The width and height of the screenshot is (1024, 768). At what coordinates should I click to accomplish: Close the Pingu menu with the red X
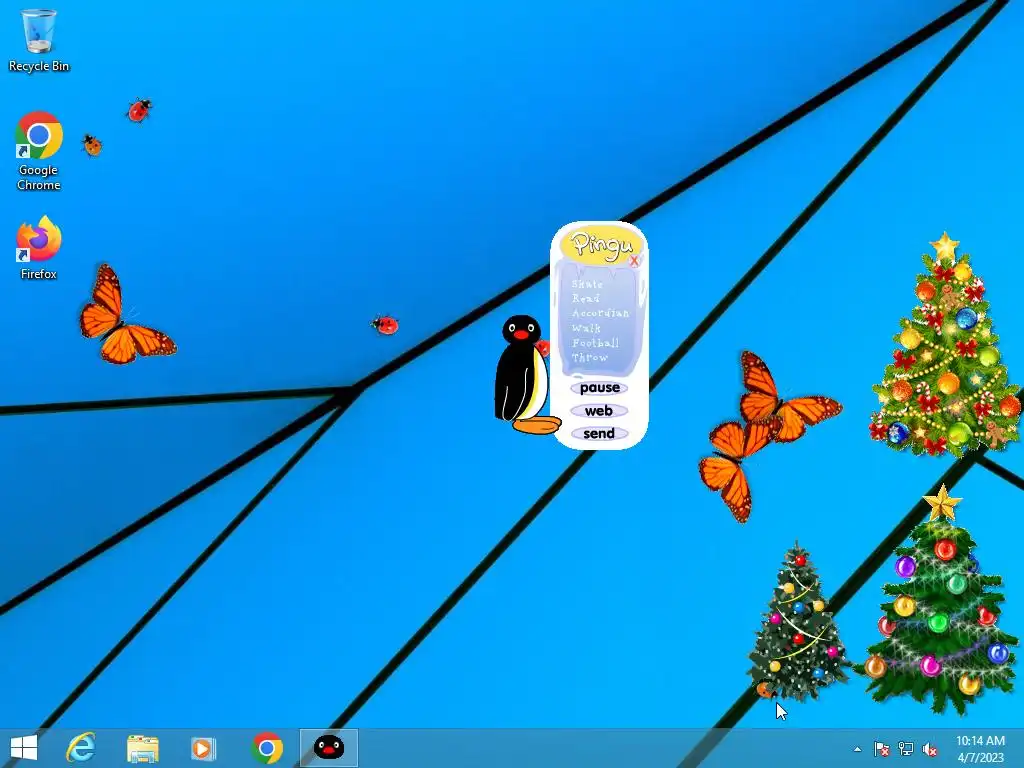point(634,261)
